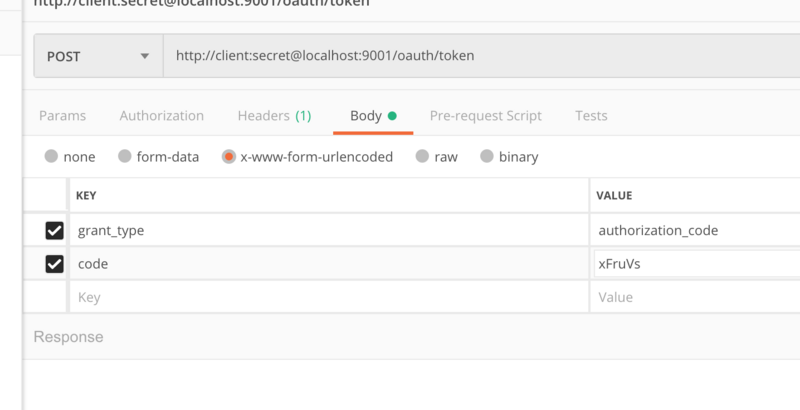Select the Body tab
Viewport: 800px width, 410px height.
pyautogui.click(x=366, y=115)
